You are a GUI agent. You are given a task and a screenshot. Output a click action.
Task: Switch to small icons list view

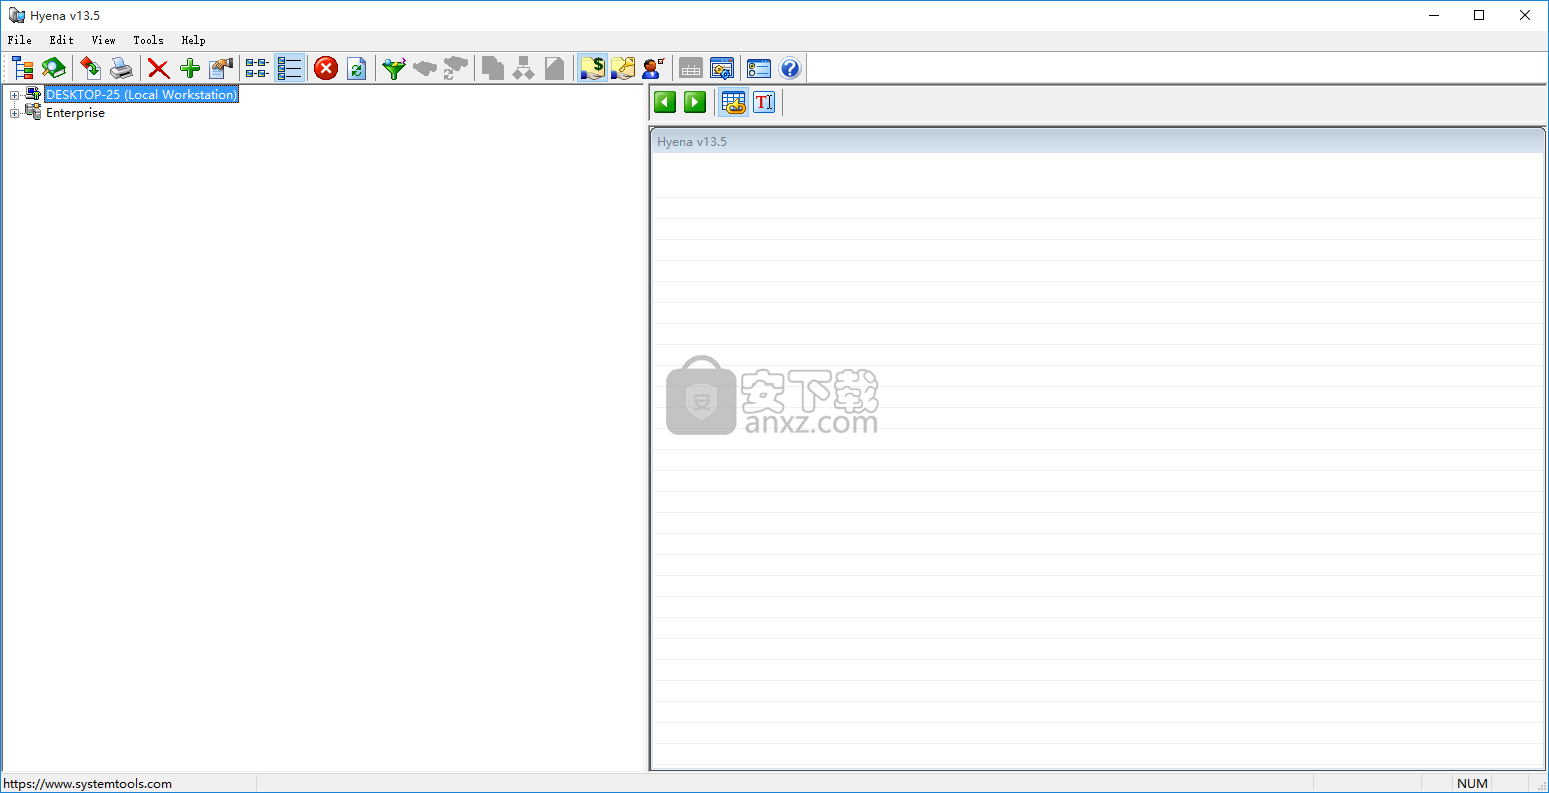pyautogui.click(x=258, y=68)
